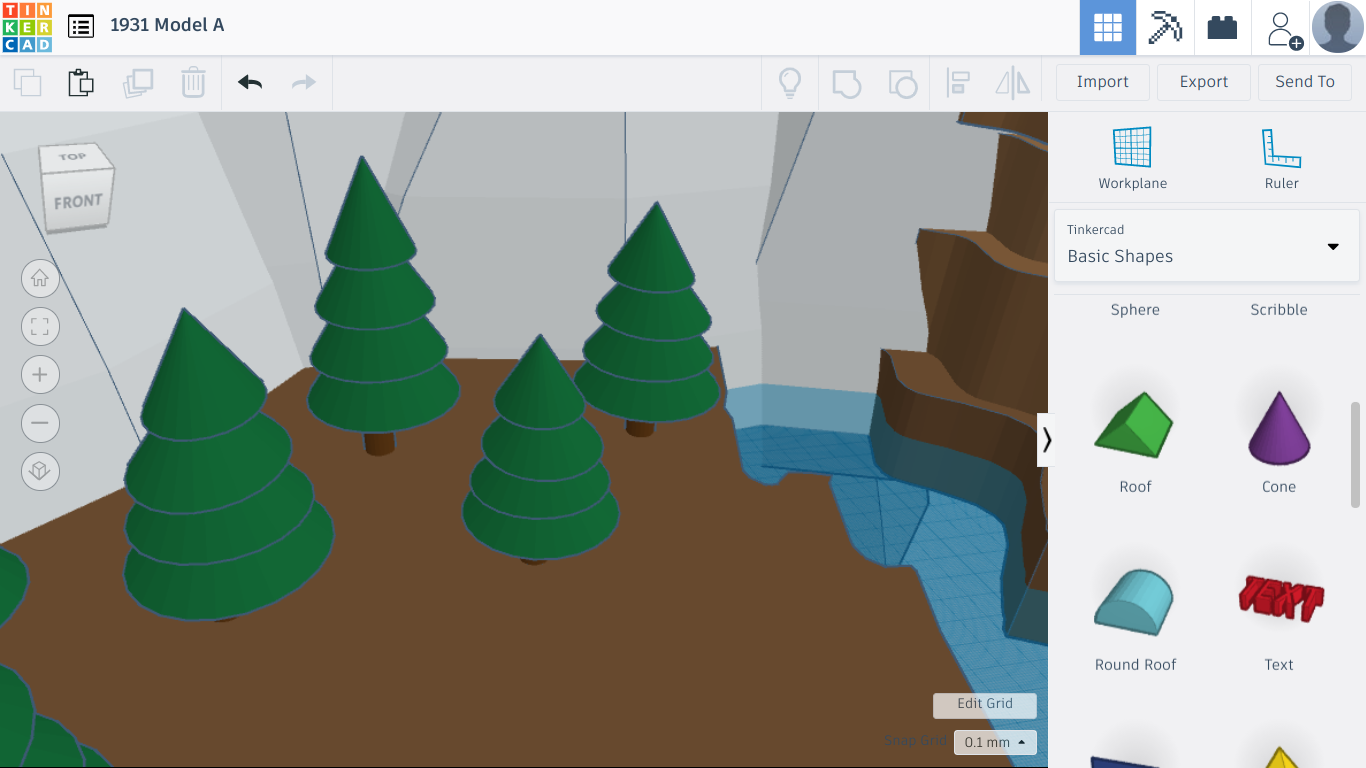The width and height of the screenshot is (1366, 768).
Task: Click the Ungroup shapes icon
Action: click(x=903, y=83)
